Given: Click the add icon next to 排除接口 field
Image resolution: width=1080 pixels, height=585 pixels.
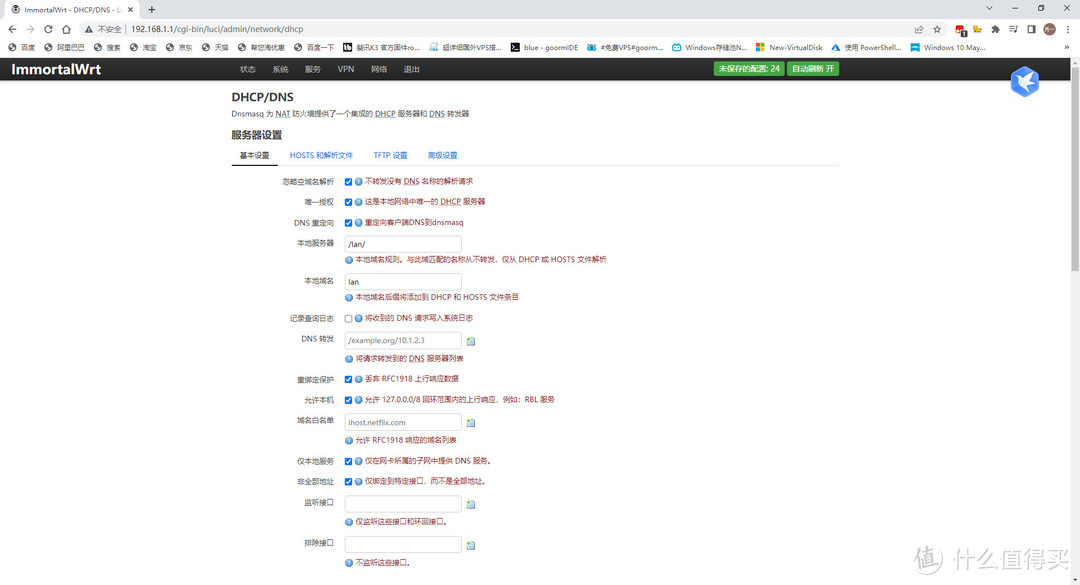Looking at the screenshot, I should 471,546.
